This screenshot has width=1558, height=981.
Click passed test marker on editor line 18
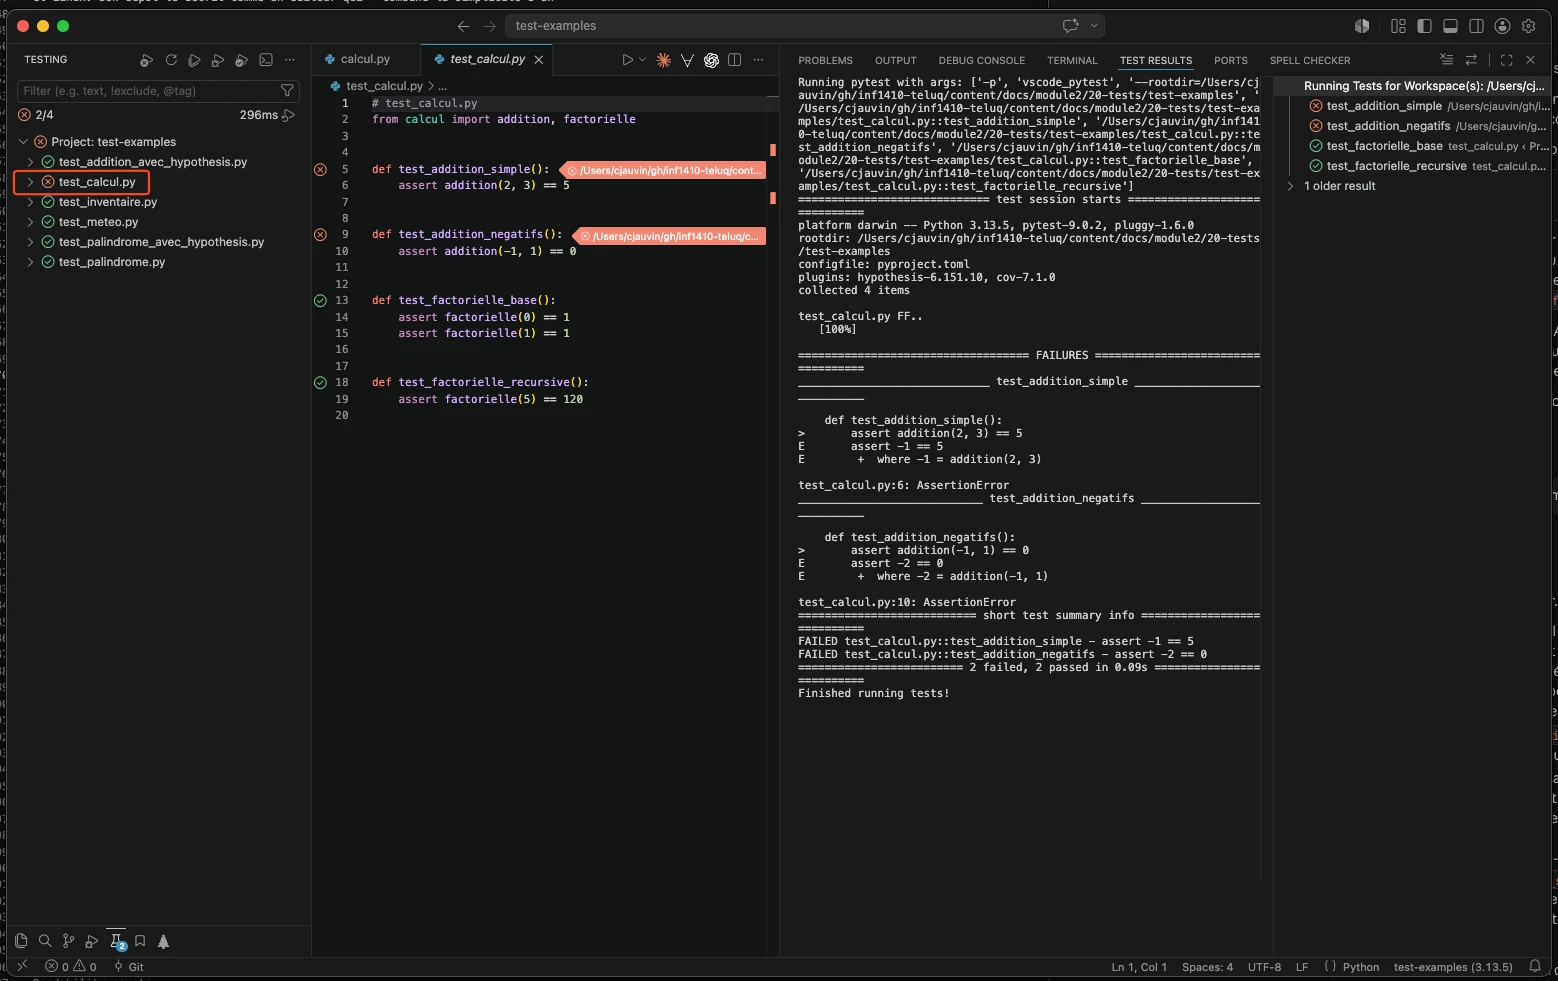pyautogui.click(x=320, y=382)
